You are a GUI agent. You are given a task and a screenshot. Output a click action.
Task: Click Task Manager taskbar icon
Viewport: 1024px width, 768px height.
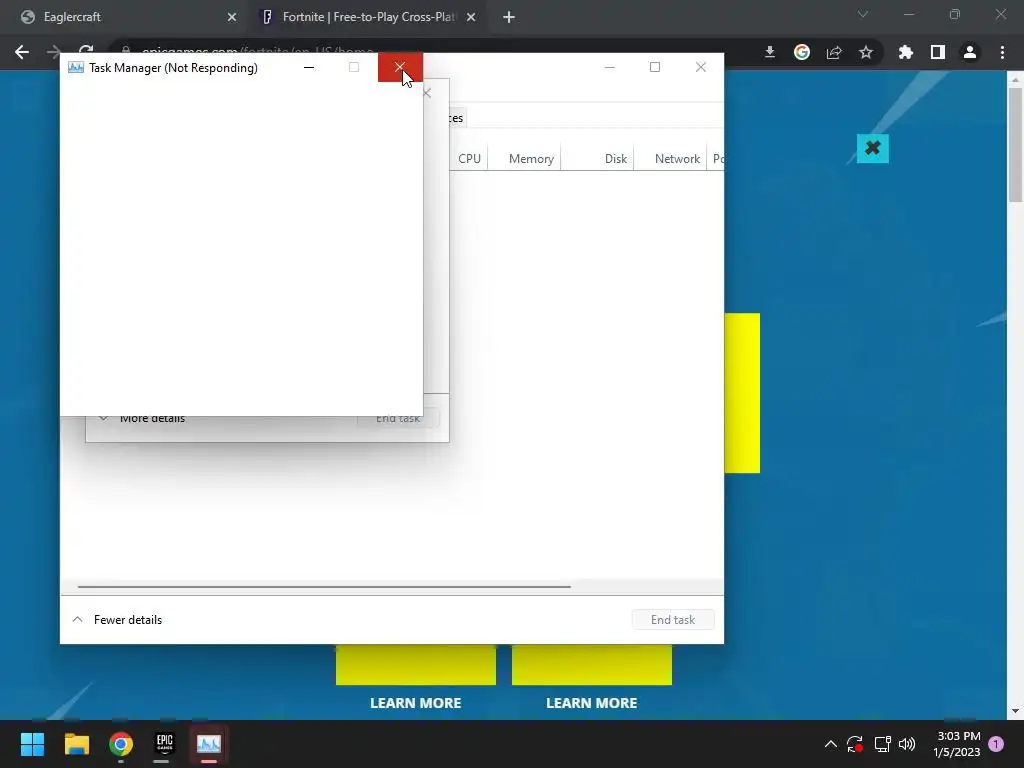point(209,744)
